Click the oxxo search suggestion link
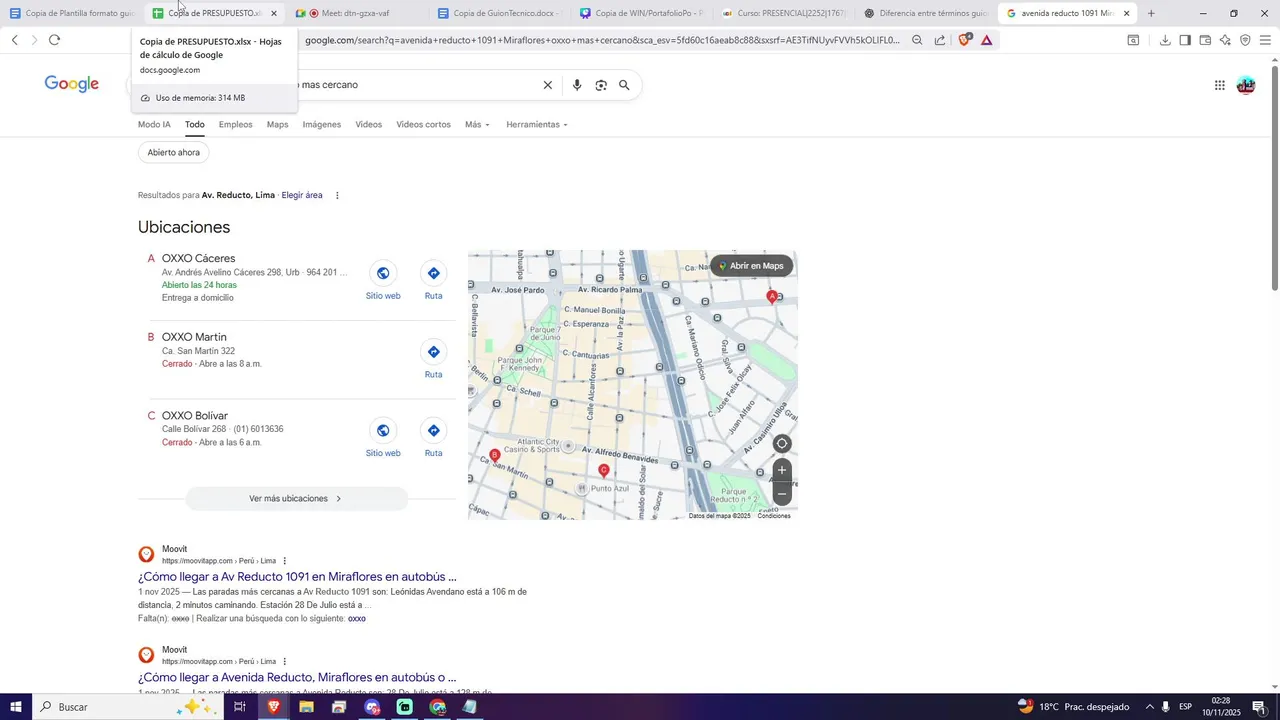 pos(357,618)
